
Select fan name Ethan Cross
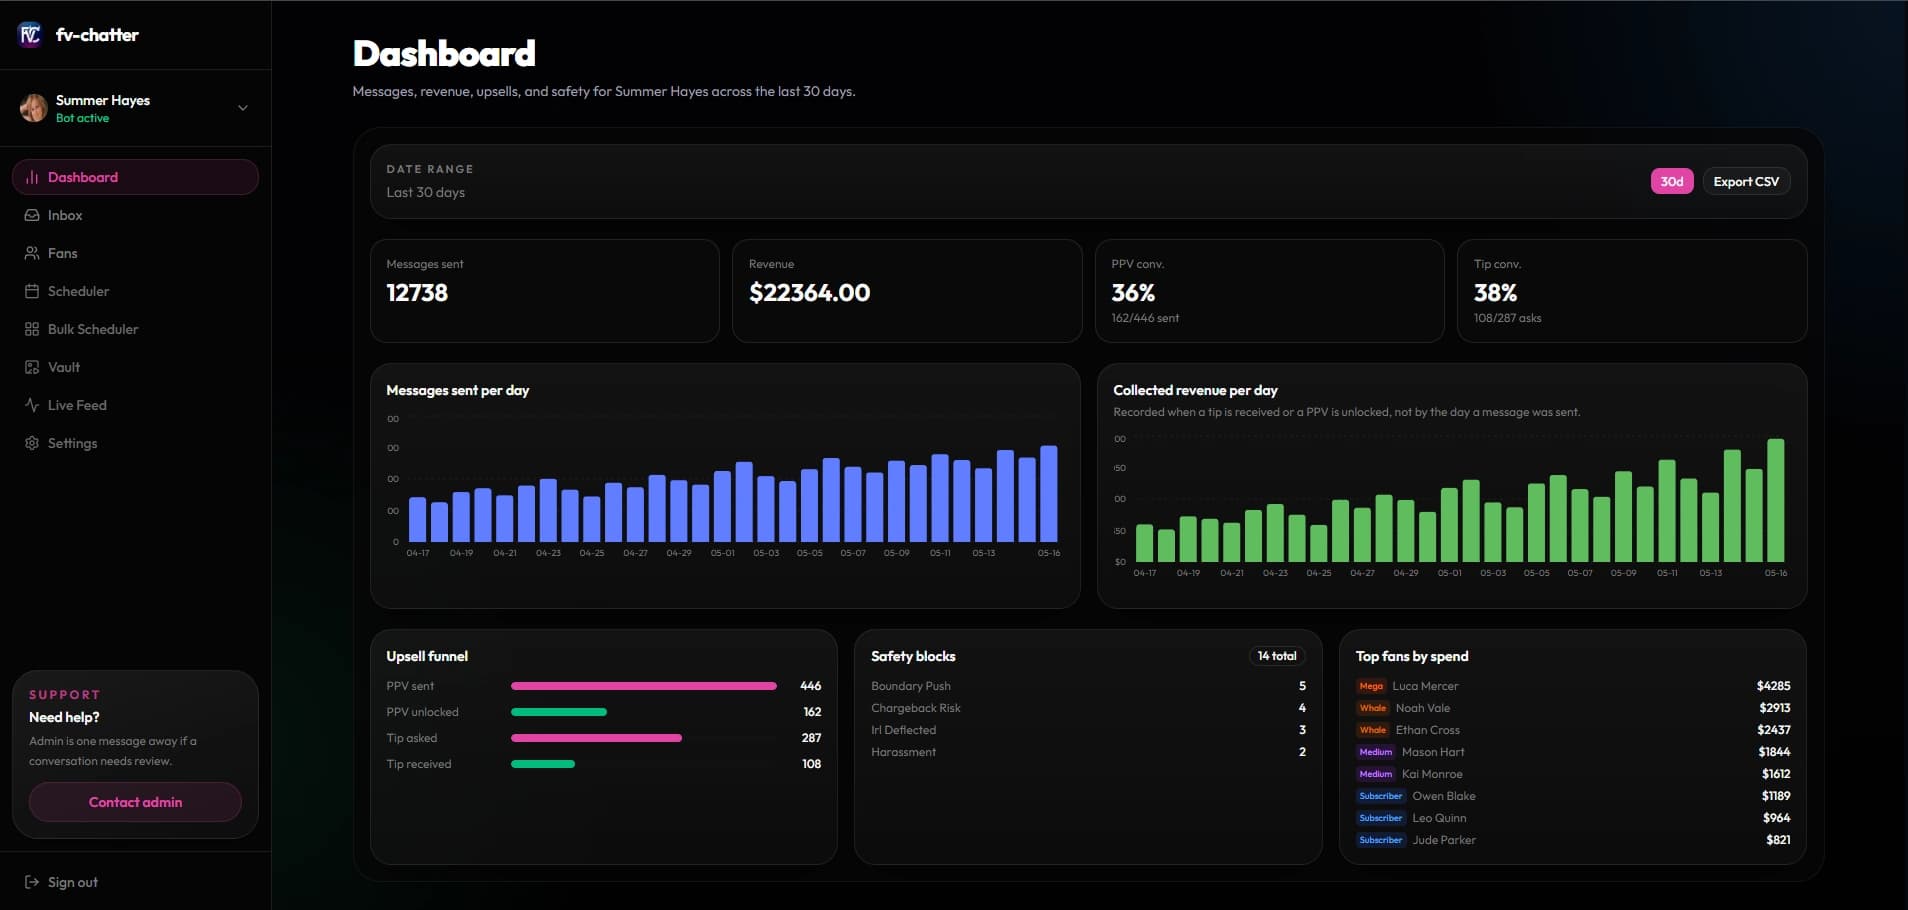coord(1428,730)
